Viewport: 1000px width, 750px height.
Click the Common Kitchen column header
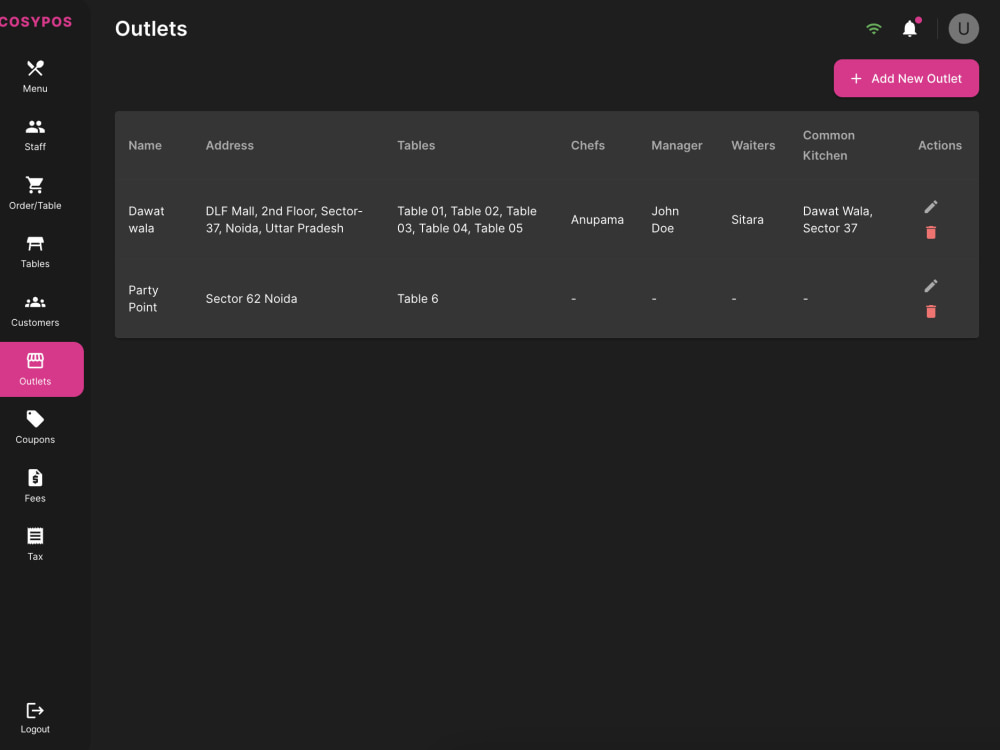pyautogui.click(x=828, y=145)
